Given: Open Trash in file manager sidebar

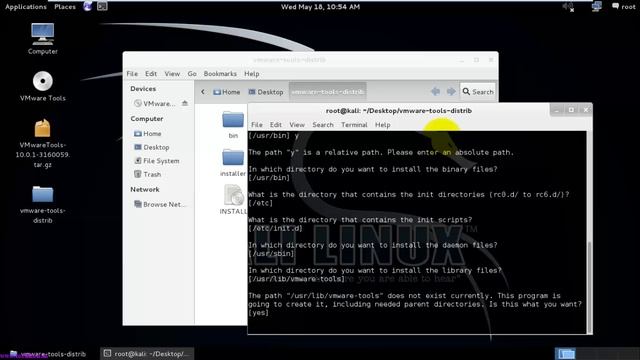Looking at the screenshot, I should [148, 174].
